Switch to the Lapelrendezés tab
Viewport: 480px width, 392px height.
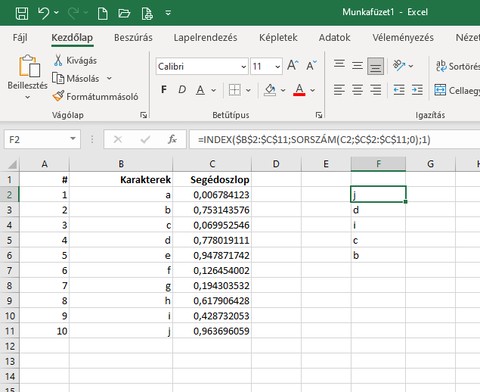pyautogui.click(x=205, y=37)
